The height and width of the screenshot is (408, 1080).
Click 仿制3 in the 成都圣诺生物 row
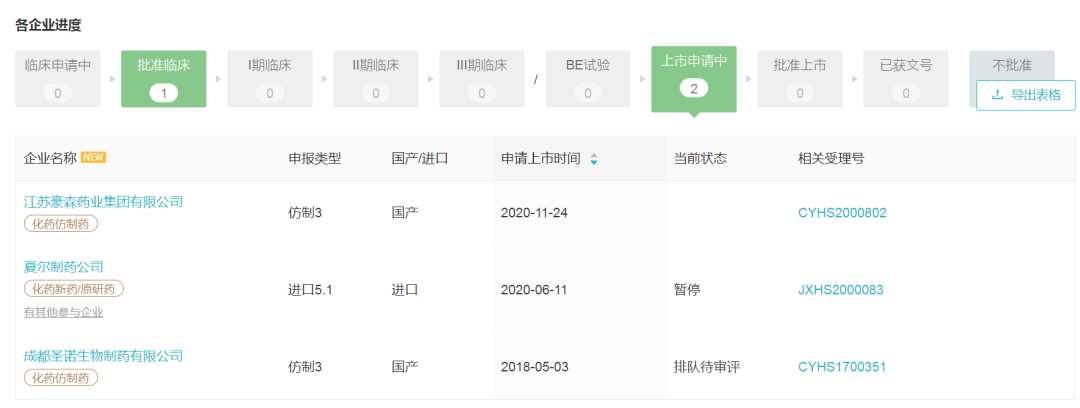click(x=305, y=367)
